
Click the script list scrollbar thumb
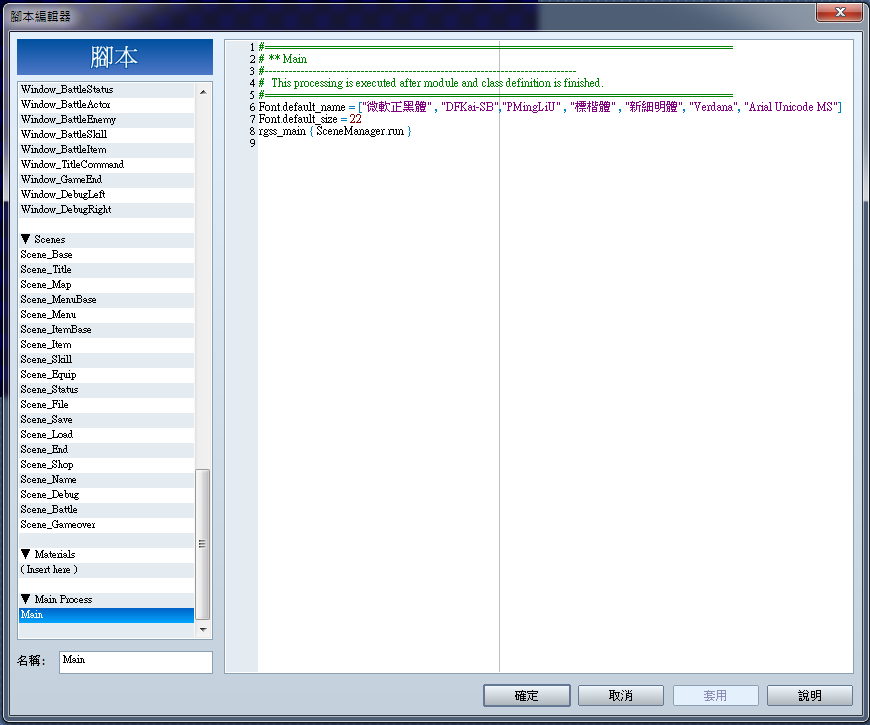(203, 544)
